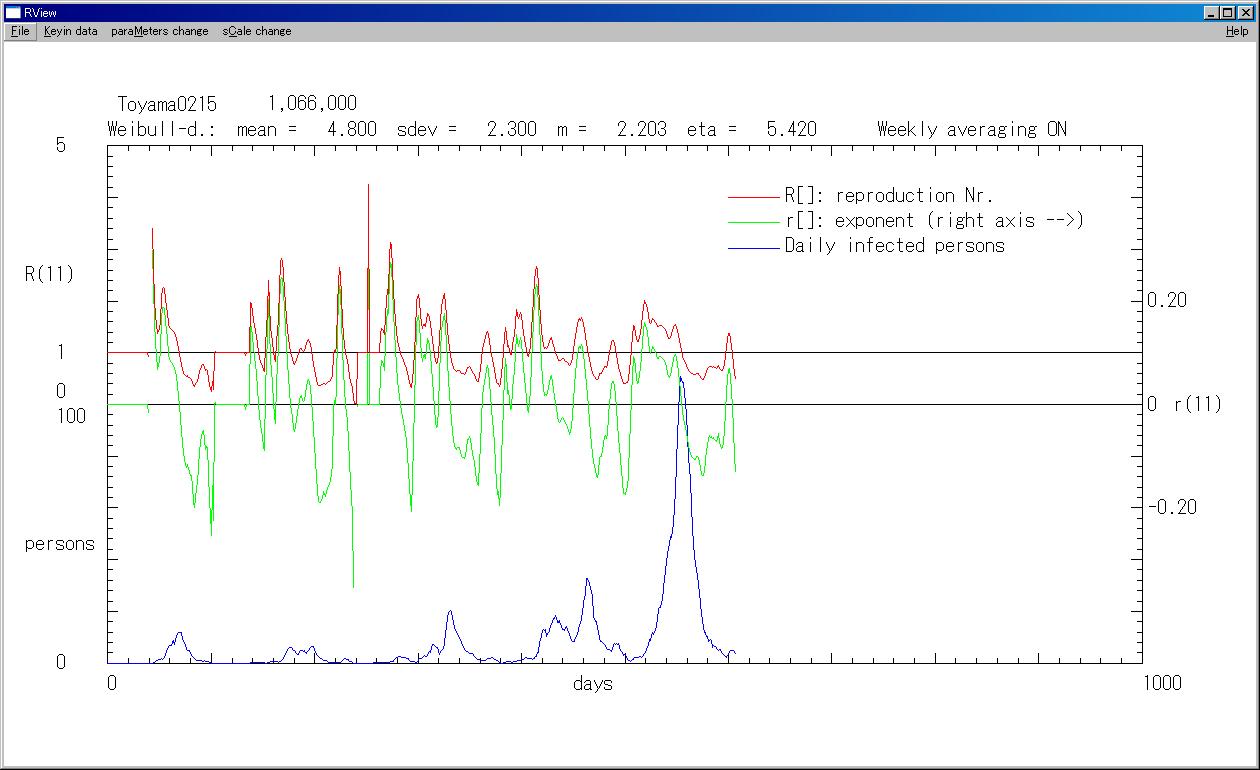1260x770 pixels.
Task: Click the 'r[]: exponent (right axis -->)' label
Action: pyautogui.click(x=934, y=221)
